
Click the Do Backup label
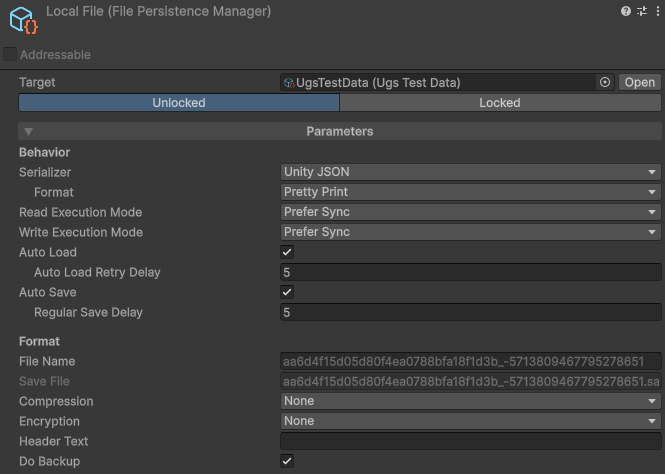coord(50,461)
